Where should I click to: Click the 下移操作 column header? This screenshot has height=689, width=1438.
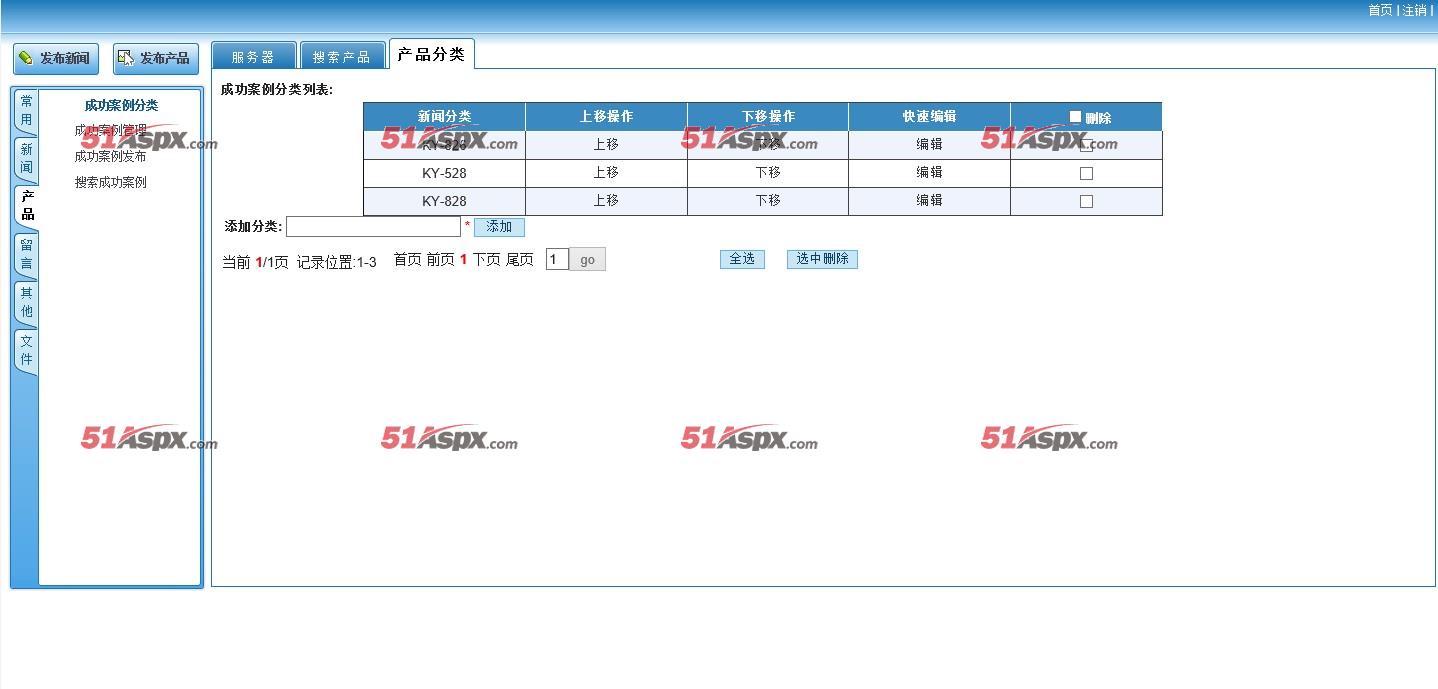coord(768,116)
